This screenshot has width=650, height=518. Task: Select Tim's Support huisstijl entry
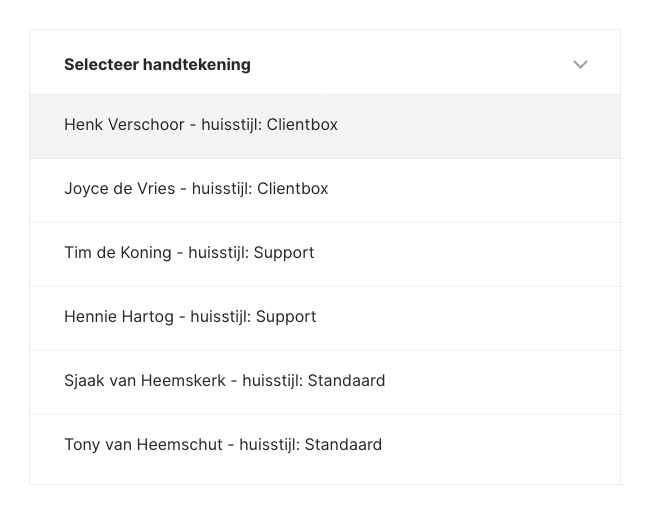tap(189, 253)
